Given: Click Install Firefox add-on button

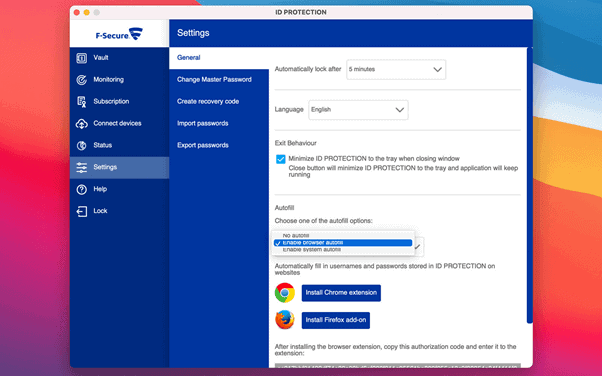Looking at the screenshot, I should [x=336, y=320].
